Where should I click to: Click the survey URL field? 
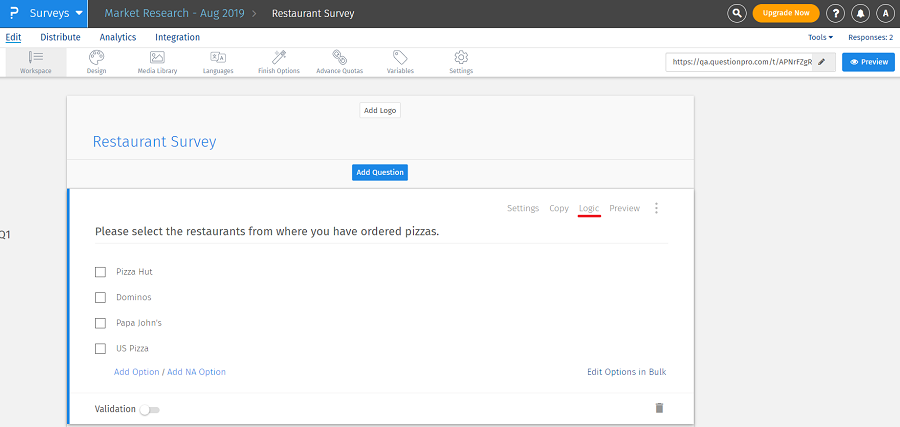tap(741, 62)
